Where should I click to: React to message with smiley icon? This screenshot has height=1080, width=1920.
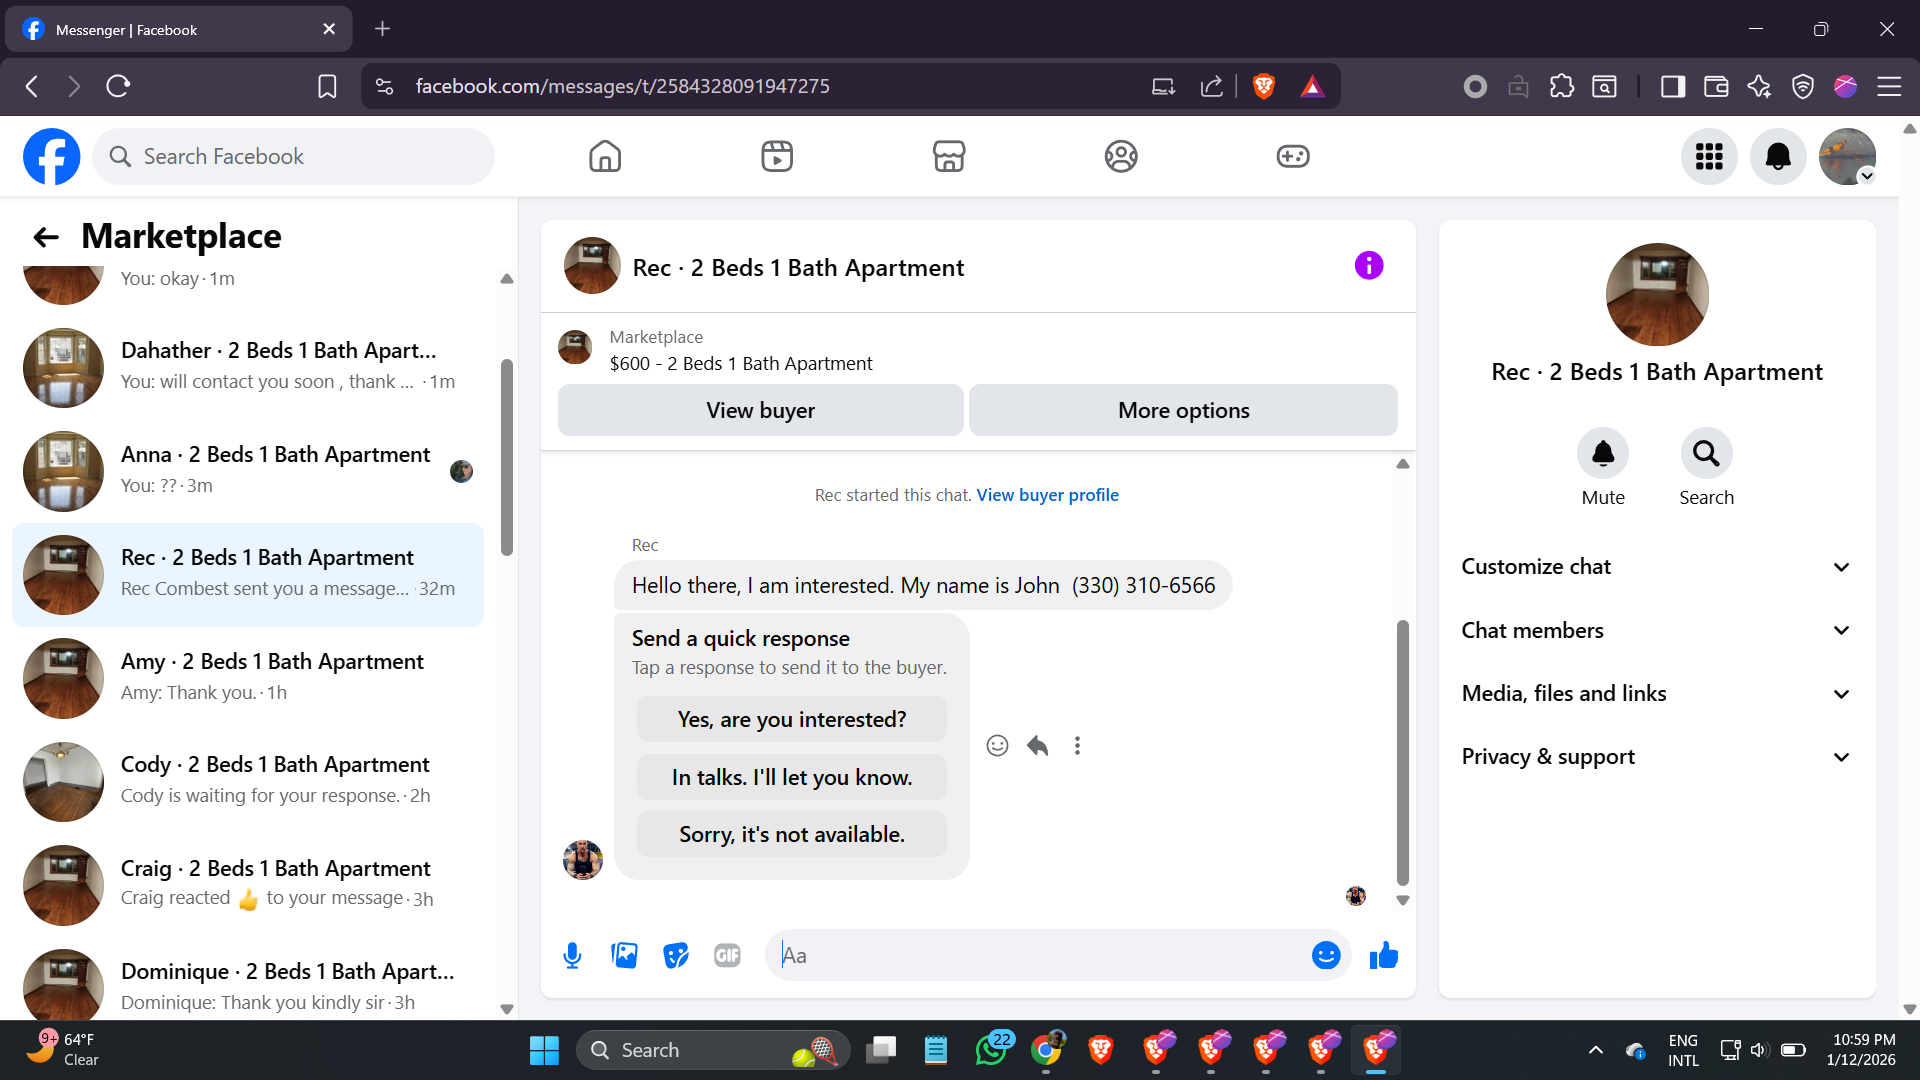[997, 746]
